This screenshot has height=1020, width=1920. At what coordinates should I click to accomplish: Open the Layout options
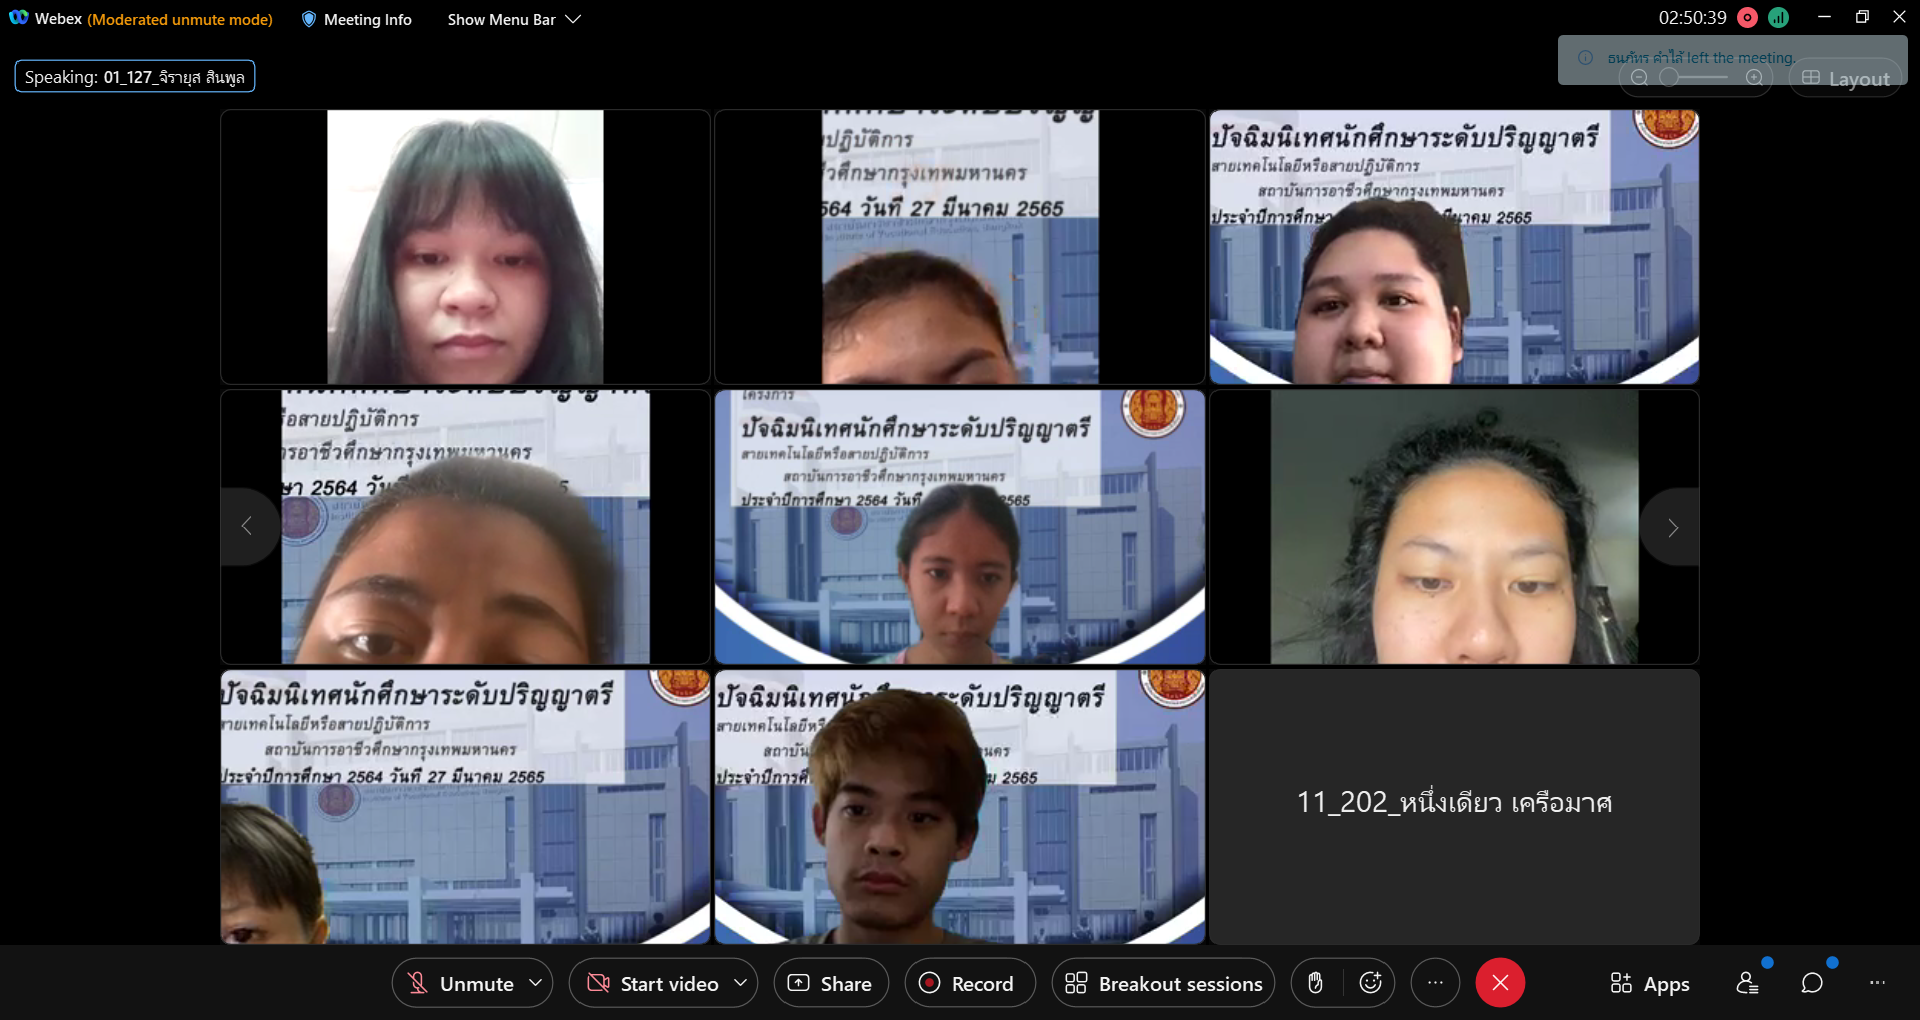pyautogui.click(x=1846, y=78)
